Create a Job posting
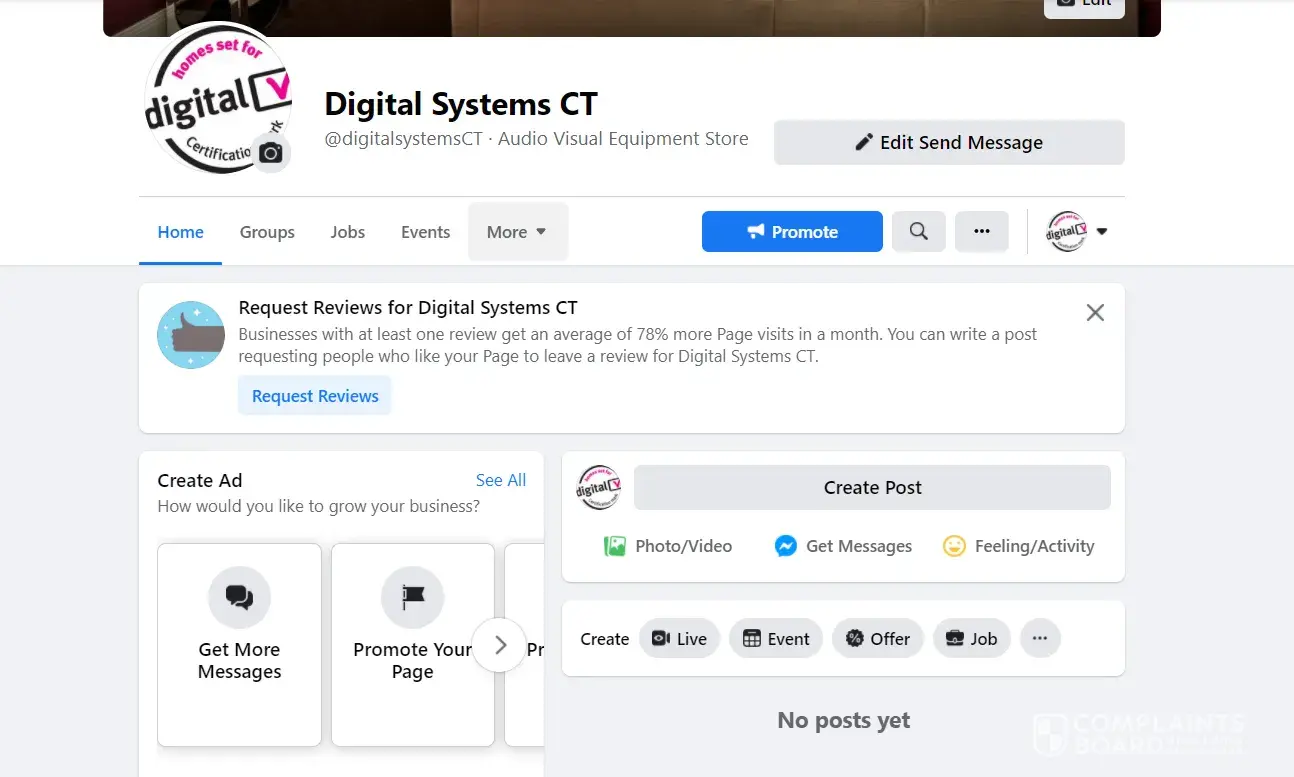Screen dimensions: 1294x777 point(971,639)
